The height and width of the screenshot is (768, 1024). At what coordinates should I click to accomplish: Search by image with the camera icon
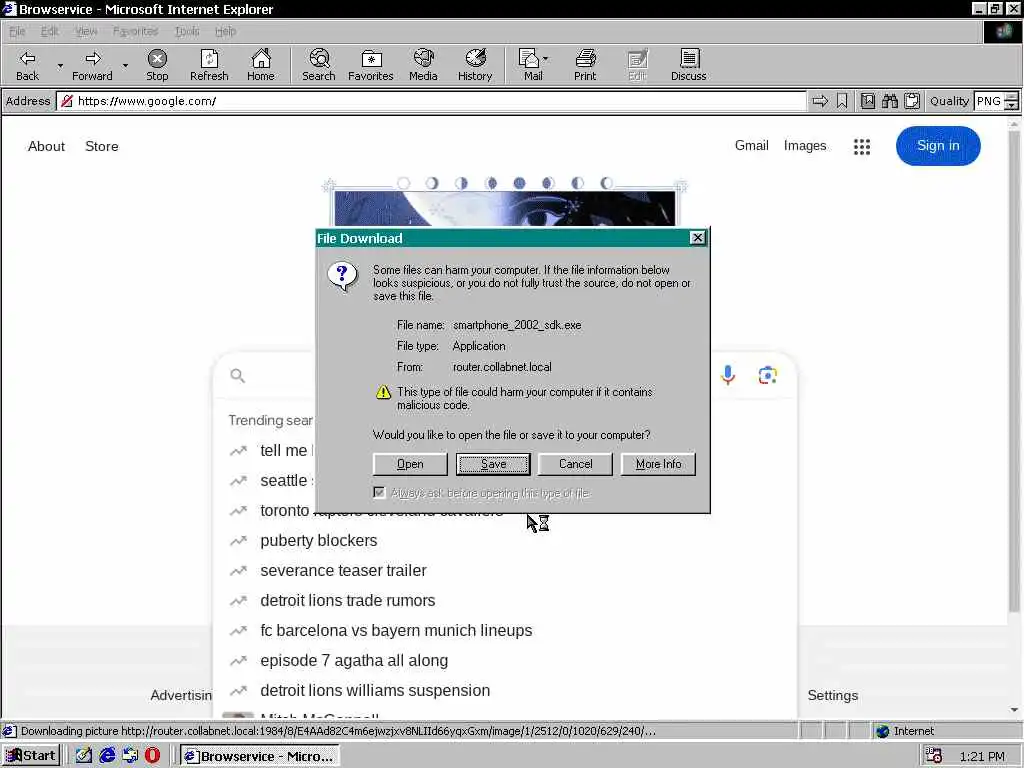click(767, 376)
